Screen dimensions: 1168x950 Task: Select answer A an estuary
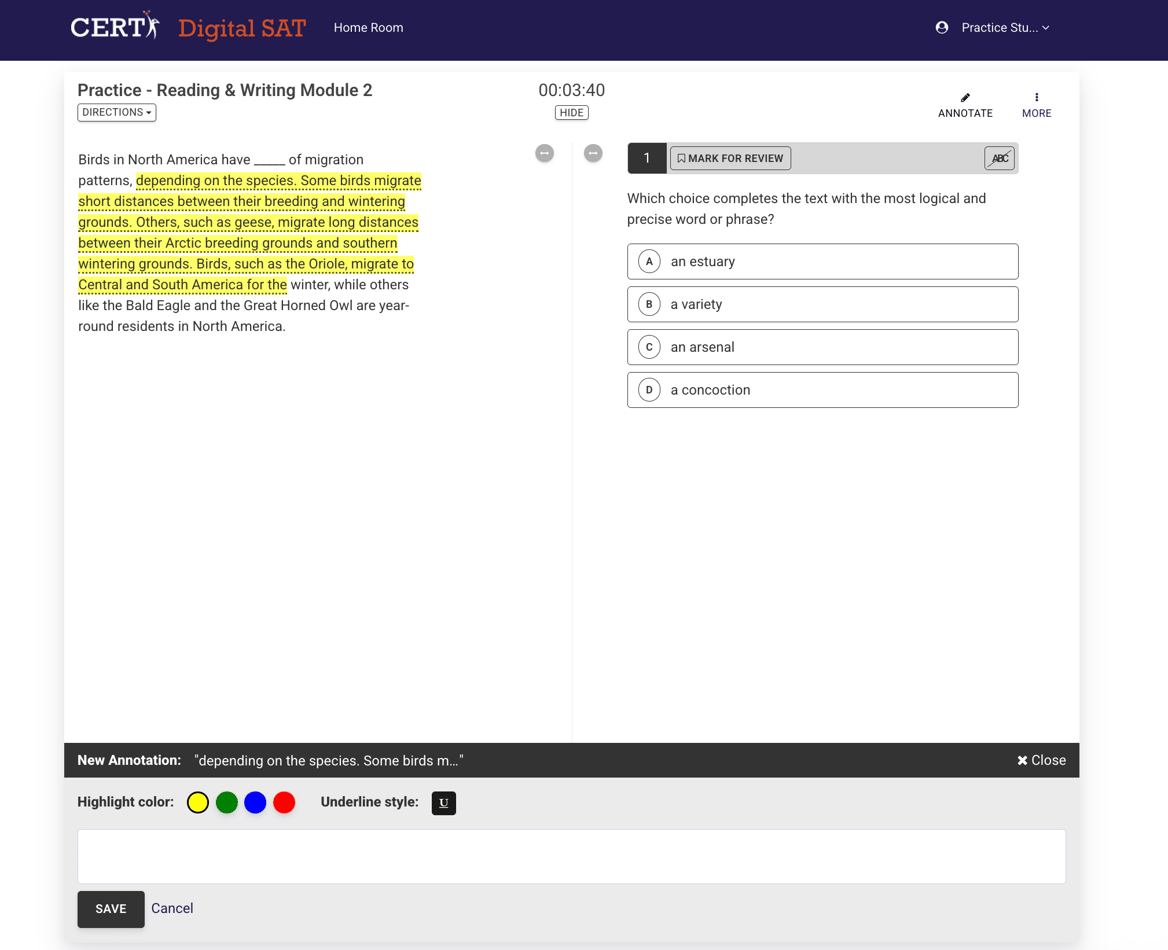click(x=822, y=262)
